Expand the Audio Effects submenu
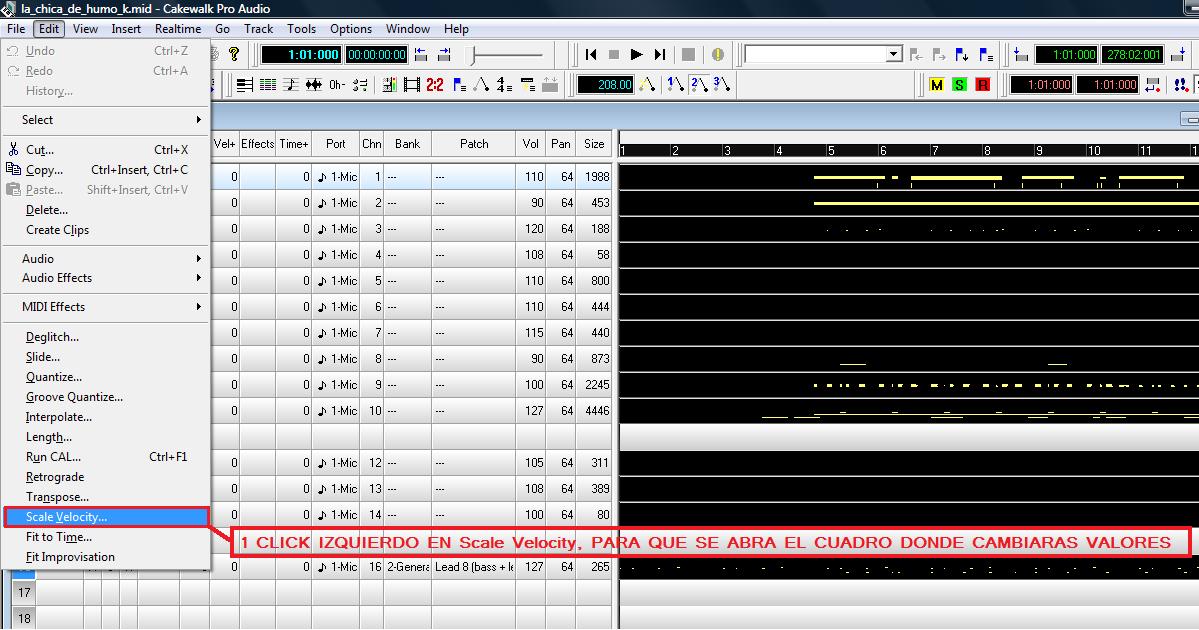Viewport: 1199px width, 630px height. tap(106, 278)
